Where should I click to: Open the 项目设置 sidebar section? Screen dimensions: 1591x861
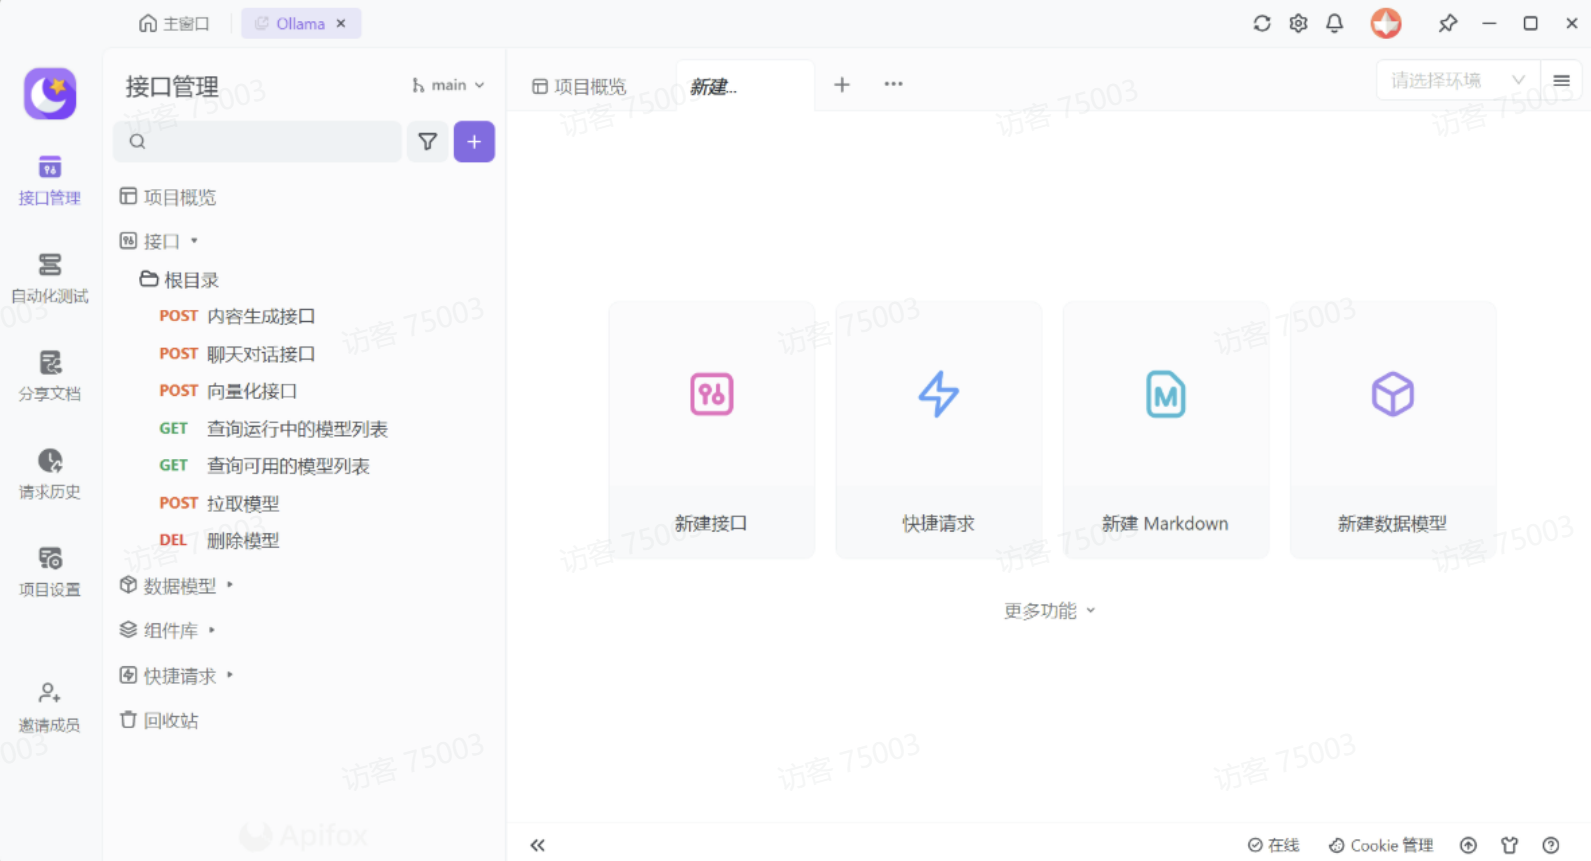click(50, 572)
